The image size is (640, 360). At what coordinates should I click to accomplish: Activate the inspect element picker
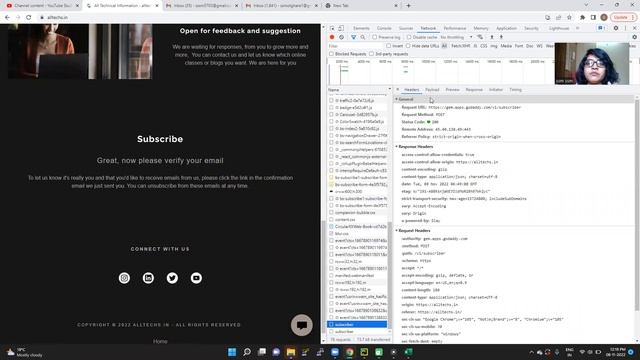[332, 28]
